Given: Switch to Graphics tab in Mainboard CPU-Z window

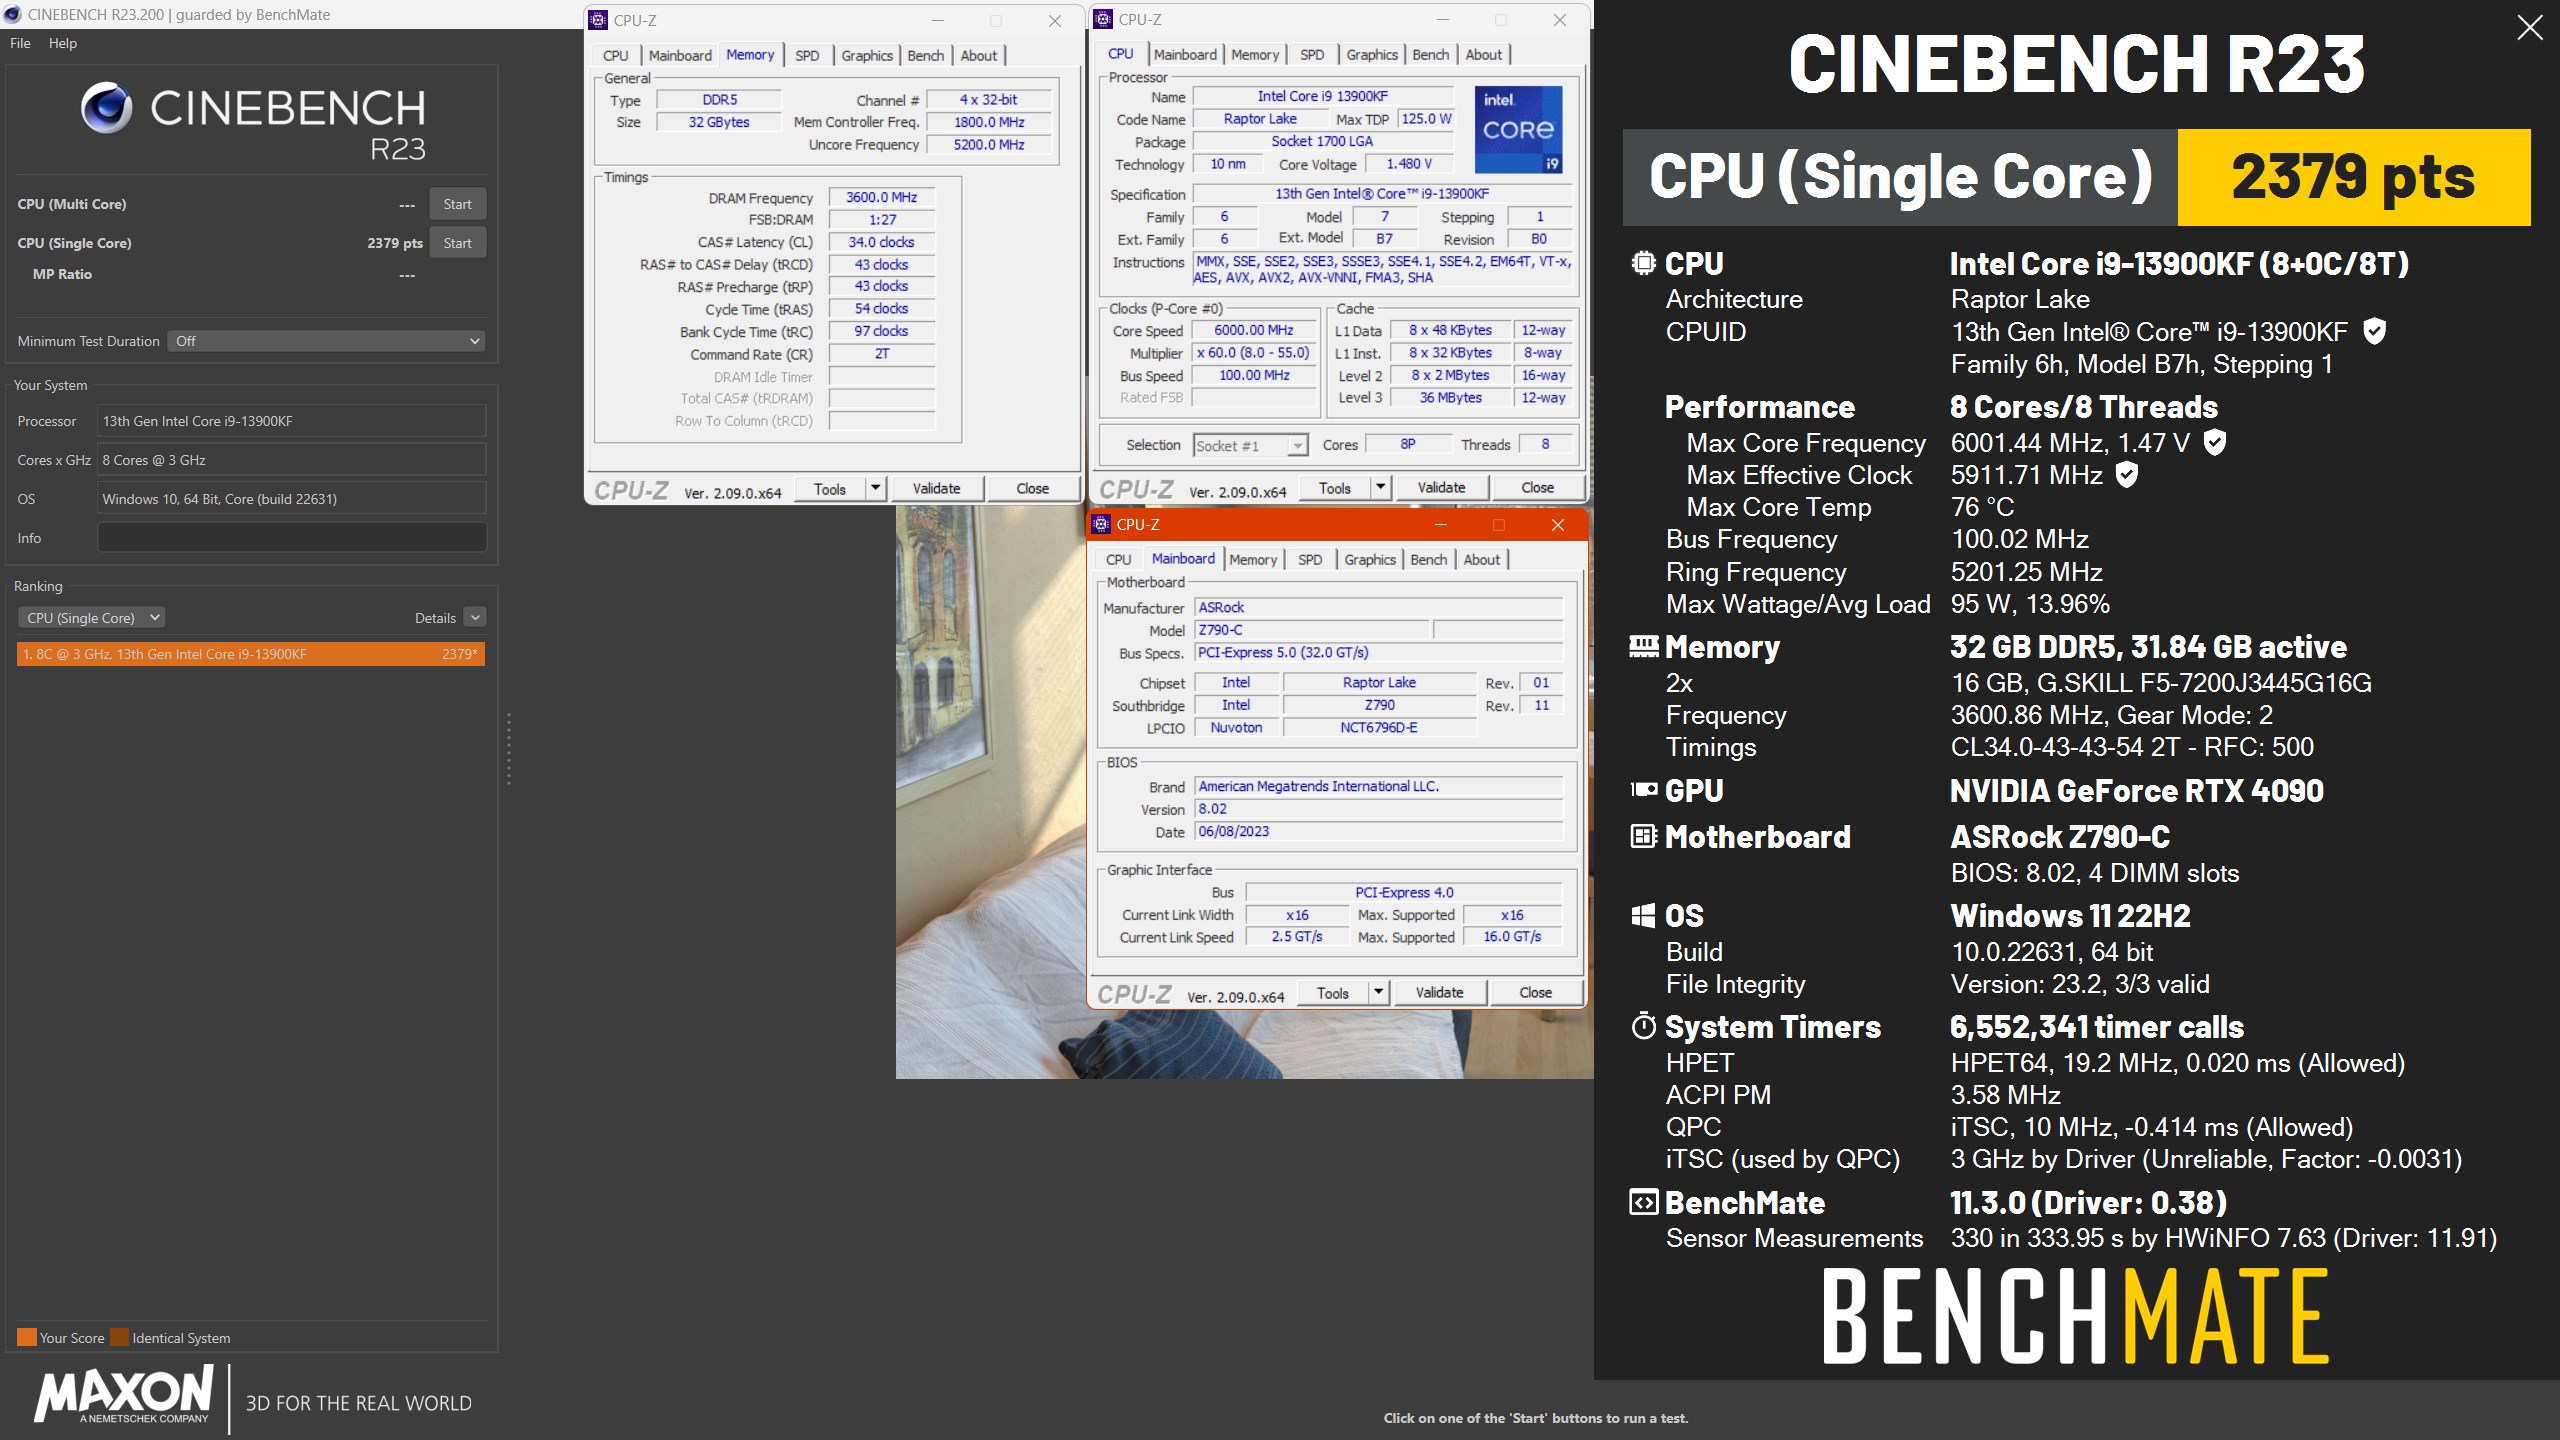Looking at the screenshot, I should 1369,559.
